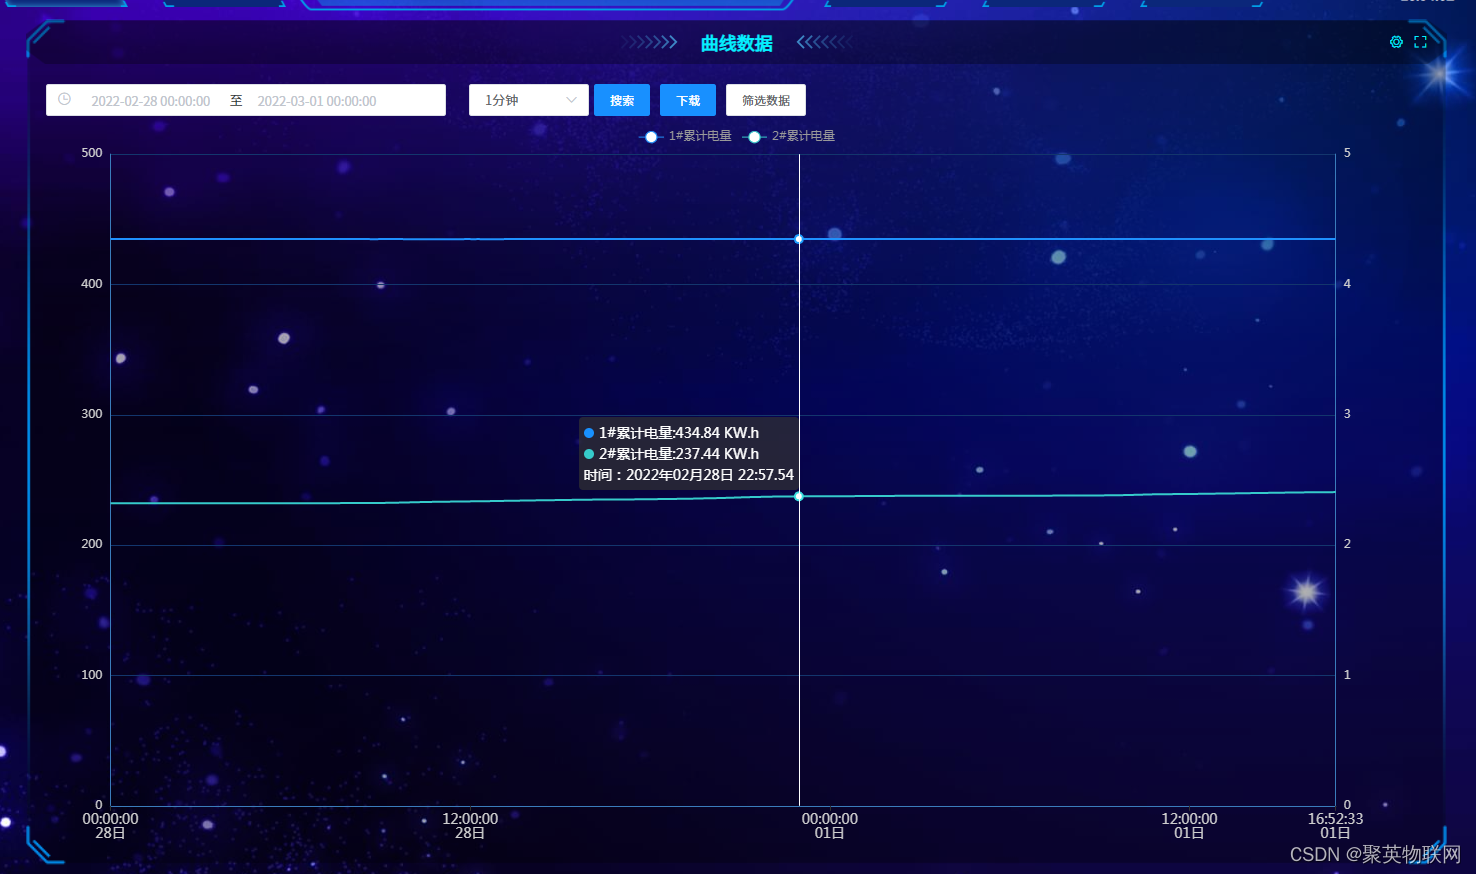Click the 筛选数据 filter button

coord(766,100)
